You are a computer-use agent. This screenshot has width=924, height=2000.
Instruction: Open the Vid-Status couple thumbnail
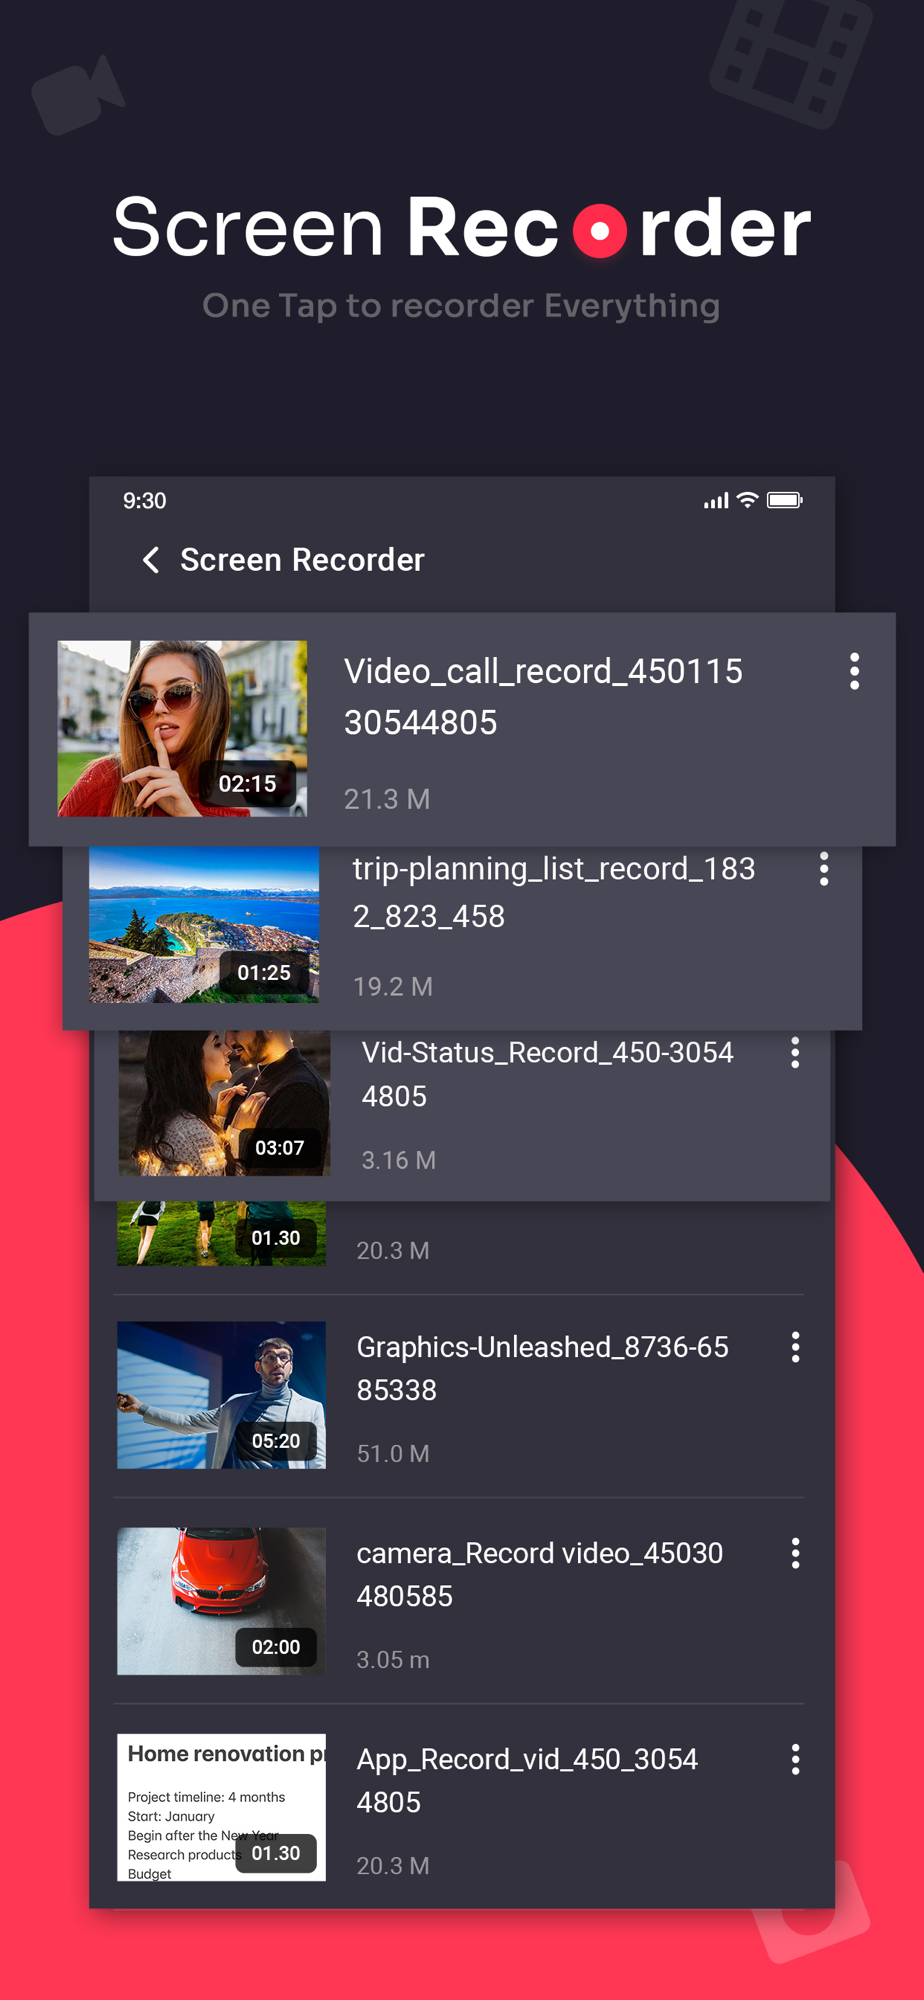pos(224,1103)
